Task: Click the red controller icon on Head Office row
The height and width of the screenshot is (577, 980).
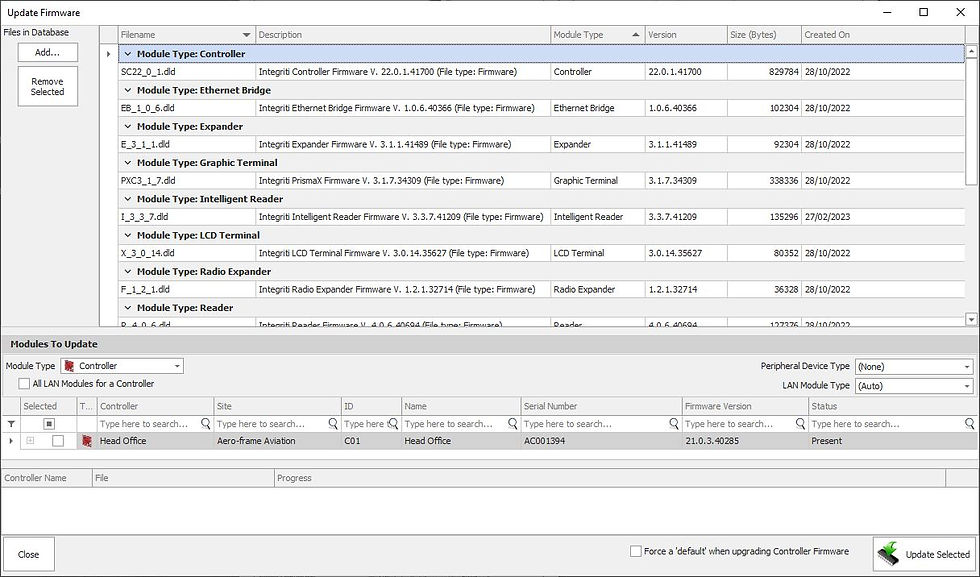Action: pyautogui.click(x=87, y=441)
